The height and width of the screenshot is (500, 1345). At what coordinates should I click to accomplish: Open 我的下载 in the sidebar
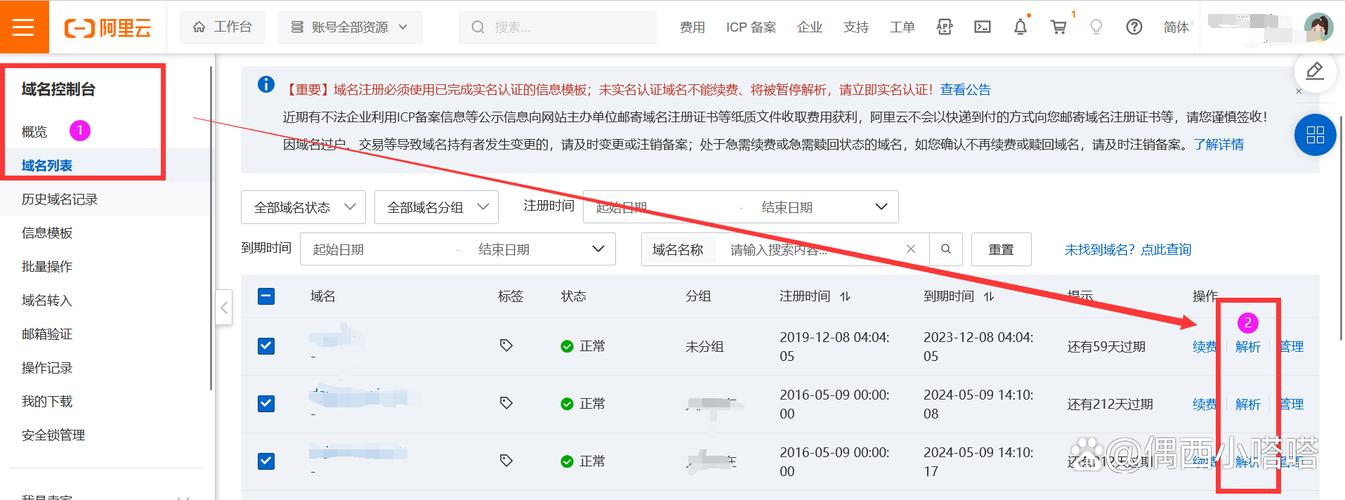[47, 401]
